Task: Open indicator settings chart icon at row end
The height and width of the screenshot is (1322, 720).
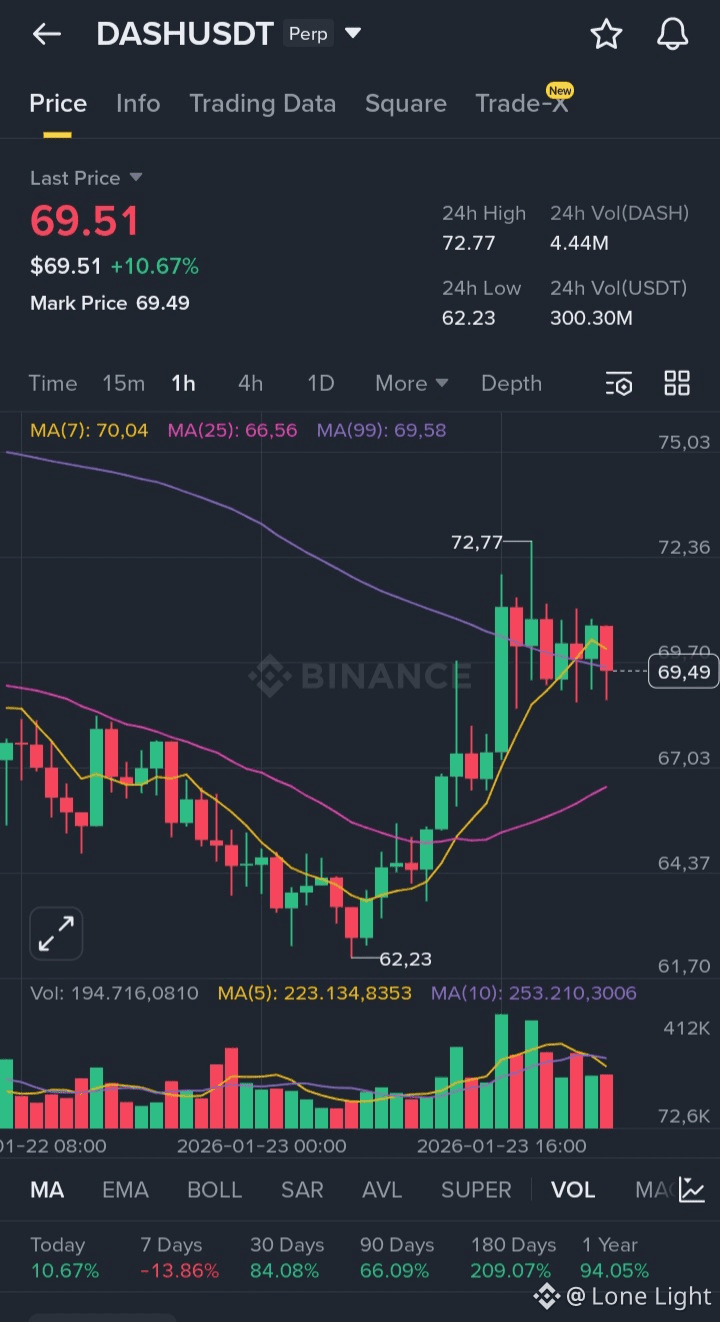Action: [x=692, y=1189]
